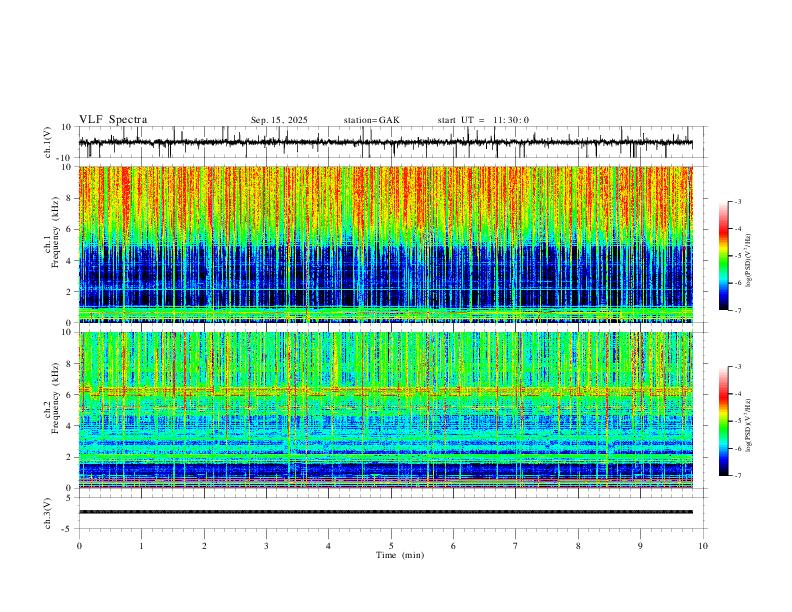Click the "2" kHz tick of ch.2 spectrogram
Image resolution: width=792 pixels, height=612 pixels.
click(70, 457)
